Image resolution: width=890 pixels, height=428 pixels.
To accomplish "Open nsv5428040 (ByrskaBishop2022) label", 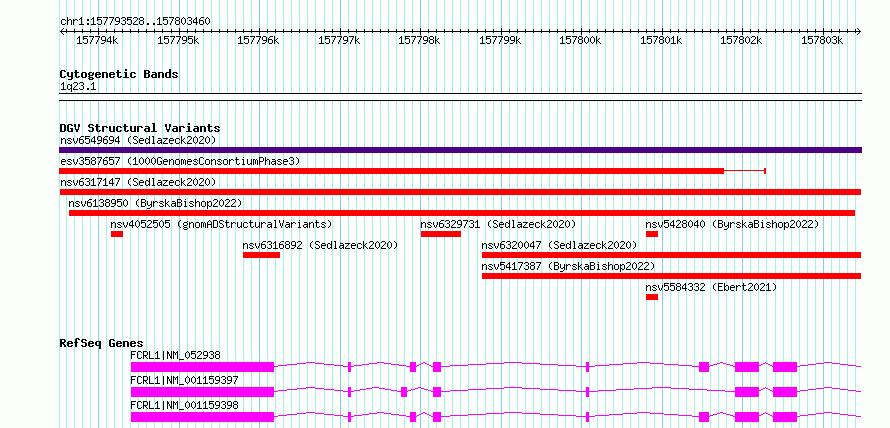I will pyautogui.click(x=732, y=224).
